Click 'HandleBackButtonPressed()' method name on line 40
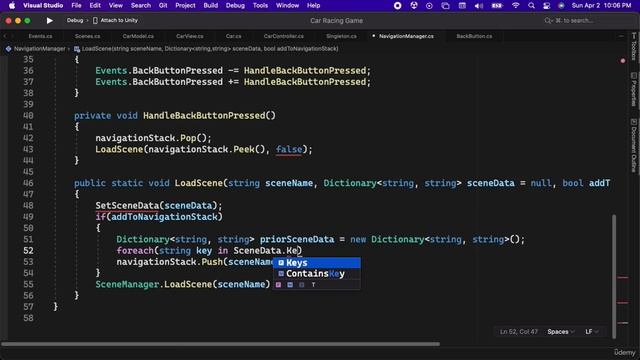 pos(209,116)
